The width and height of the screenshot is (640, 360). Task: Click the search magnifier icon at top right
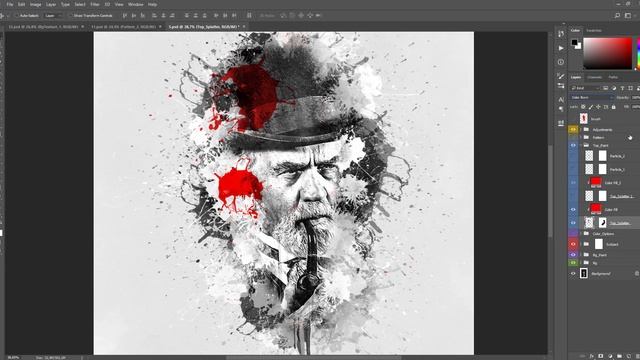(x=618, y=16)
